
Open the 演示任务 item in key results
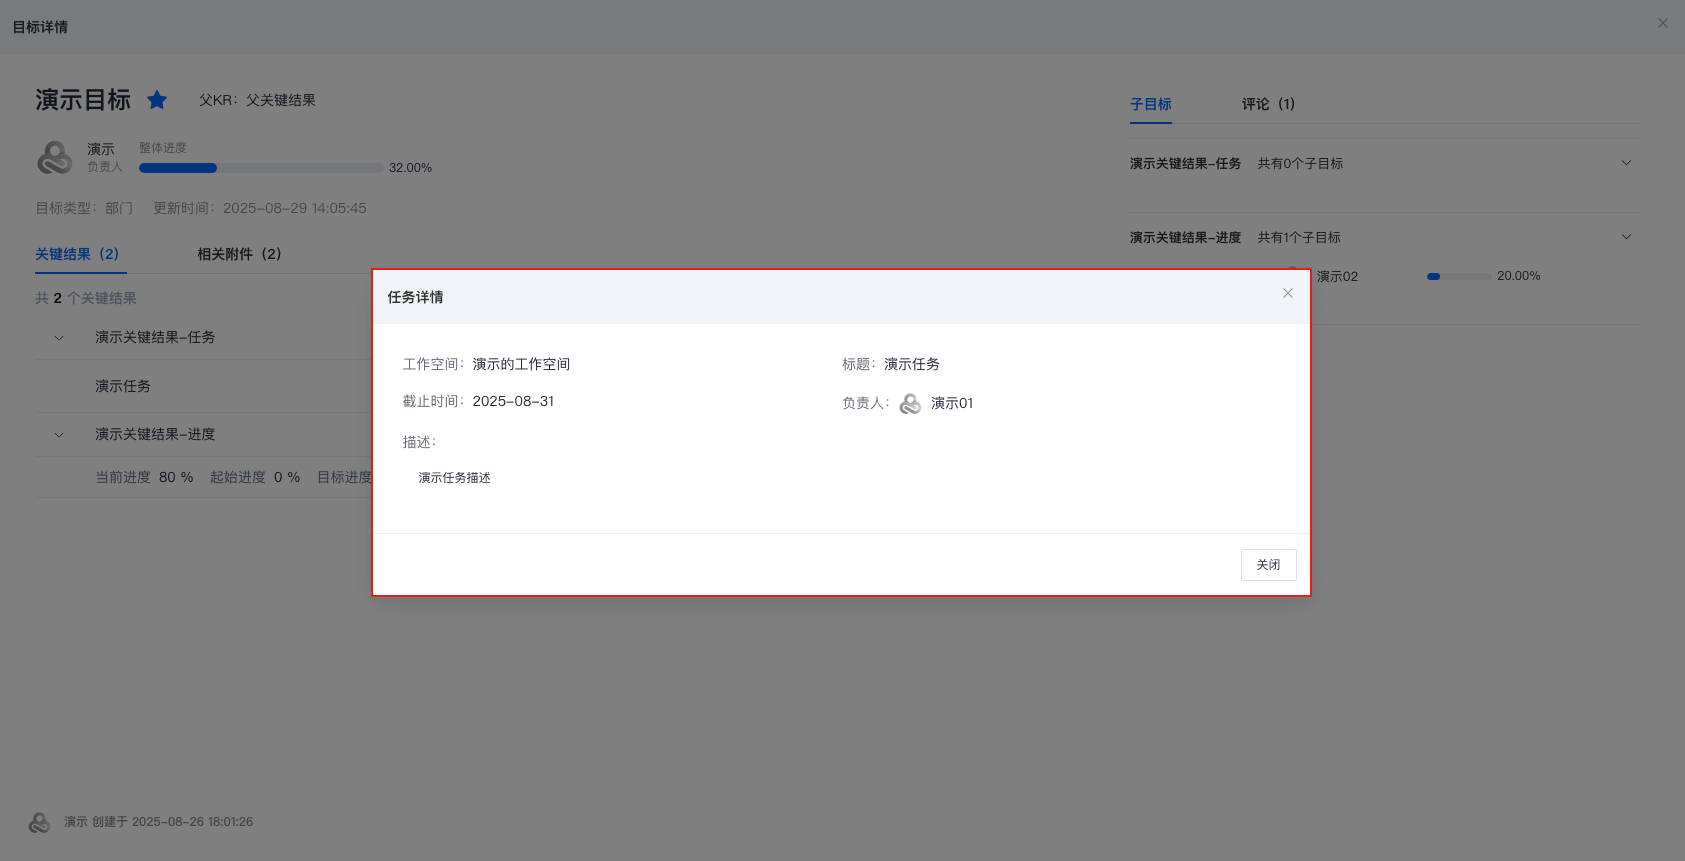pyautogui.click(x=123, y=386)
